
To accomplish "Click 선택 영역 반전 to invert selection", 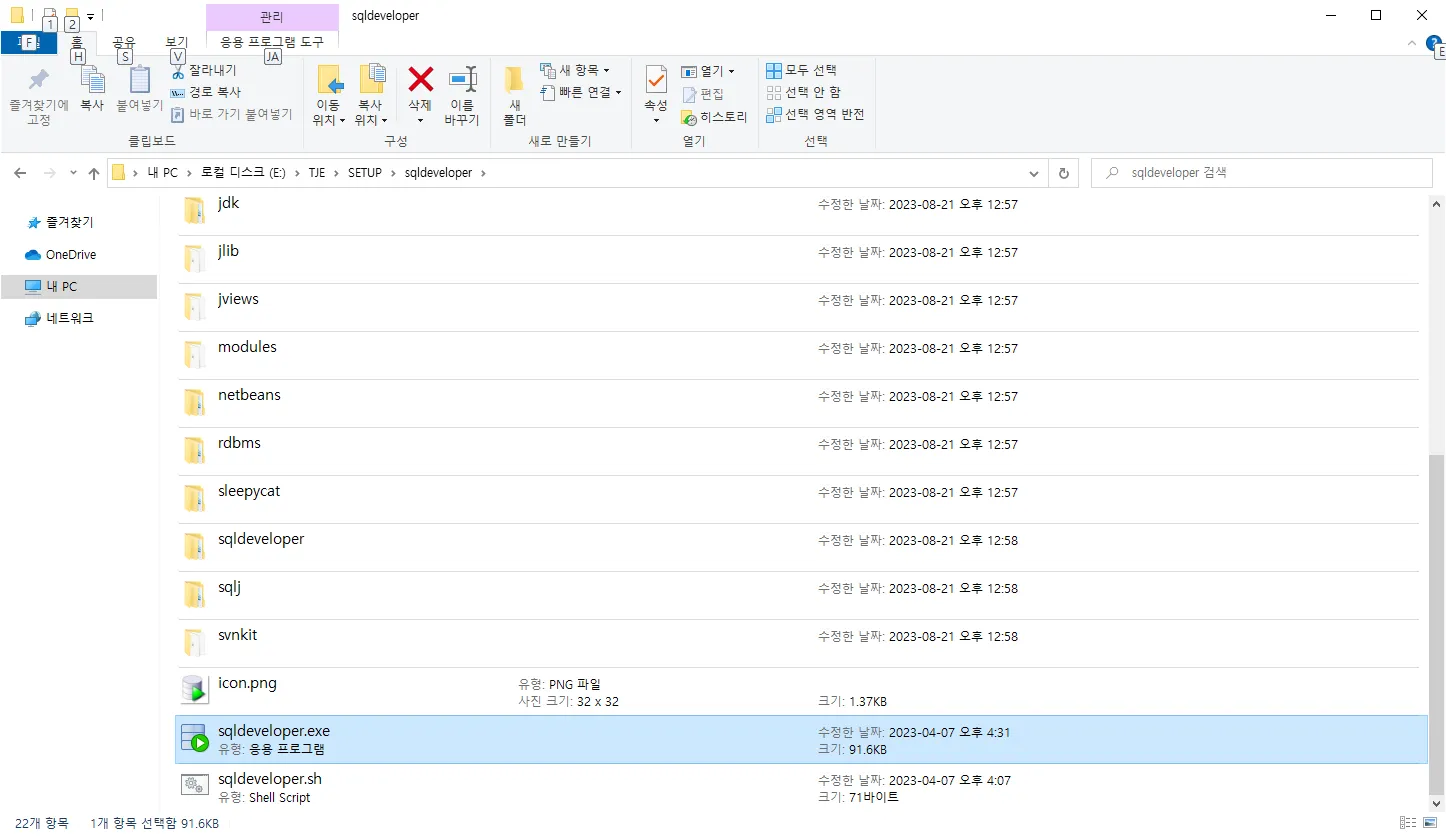I will 815,114.
